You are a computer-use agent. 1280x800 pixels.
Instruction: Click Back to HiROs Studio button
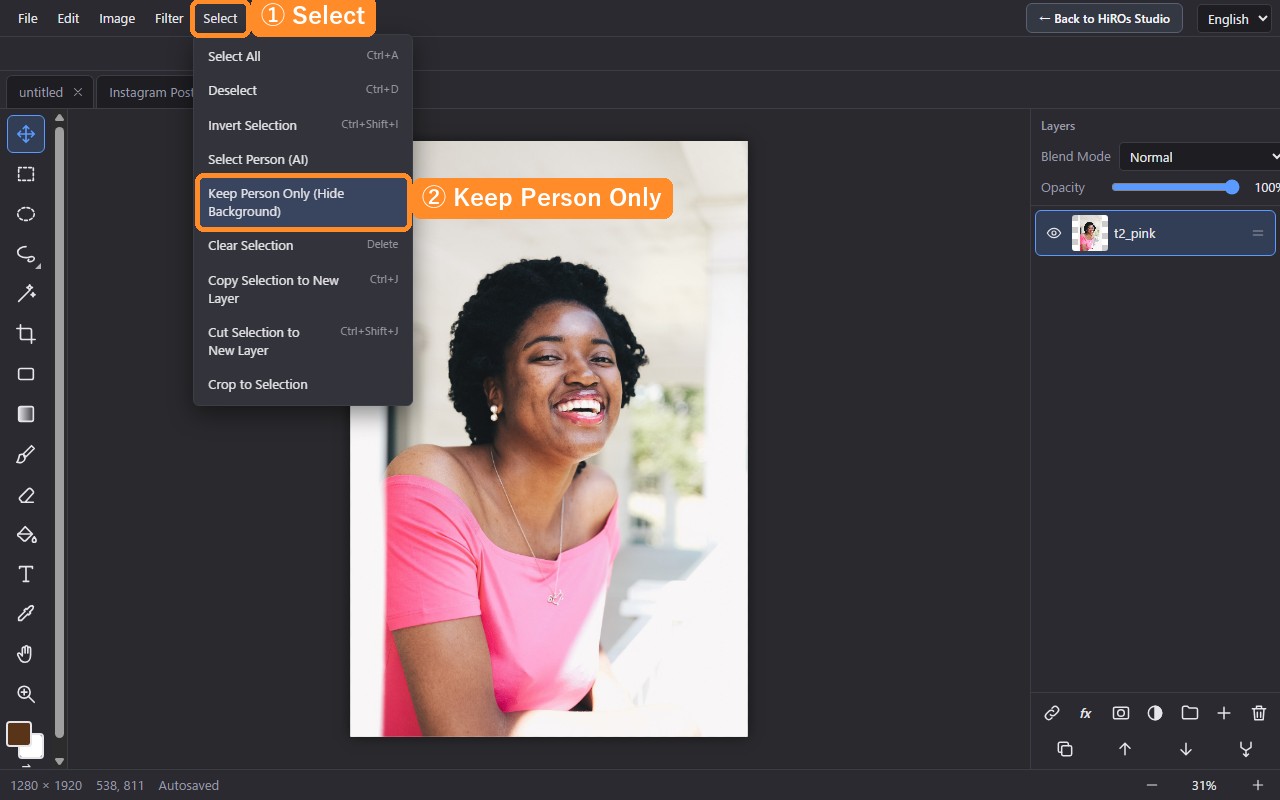[x=1104, y=18]
